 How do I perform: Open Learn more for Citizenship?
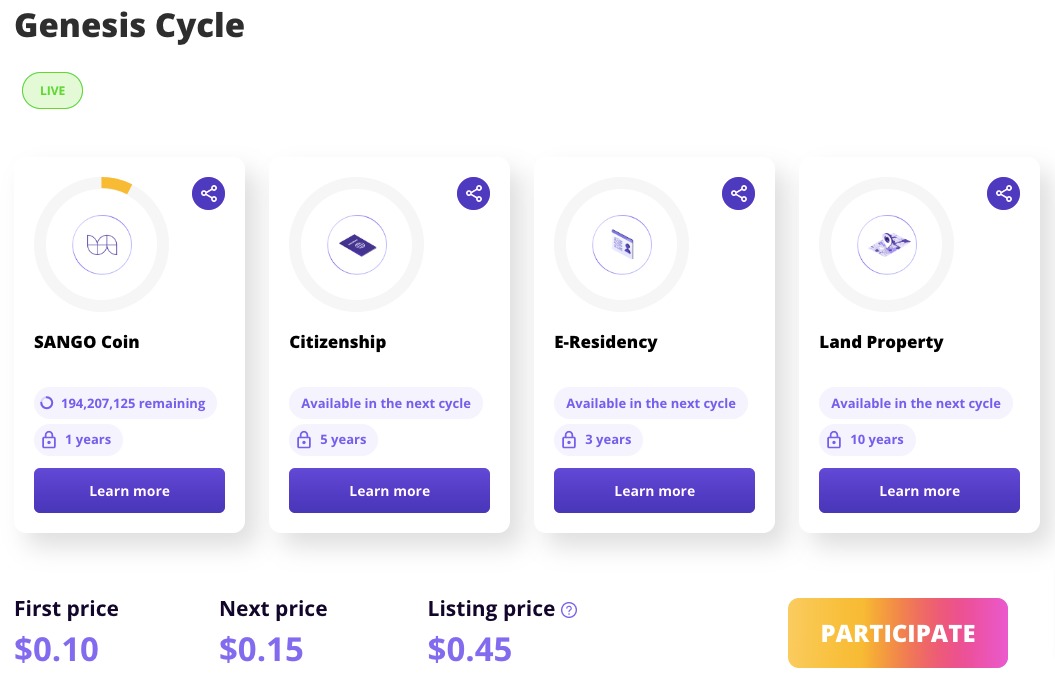tap(389, 491)
